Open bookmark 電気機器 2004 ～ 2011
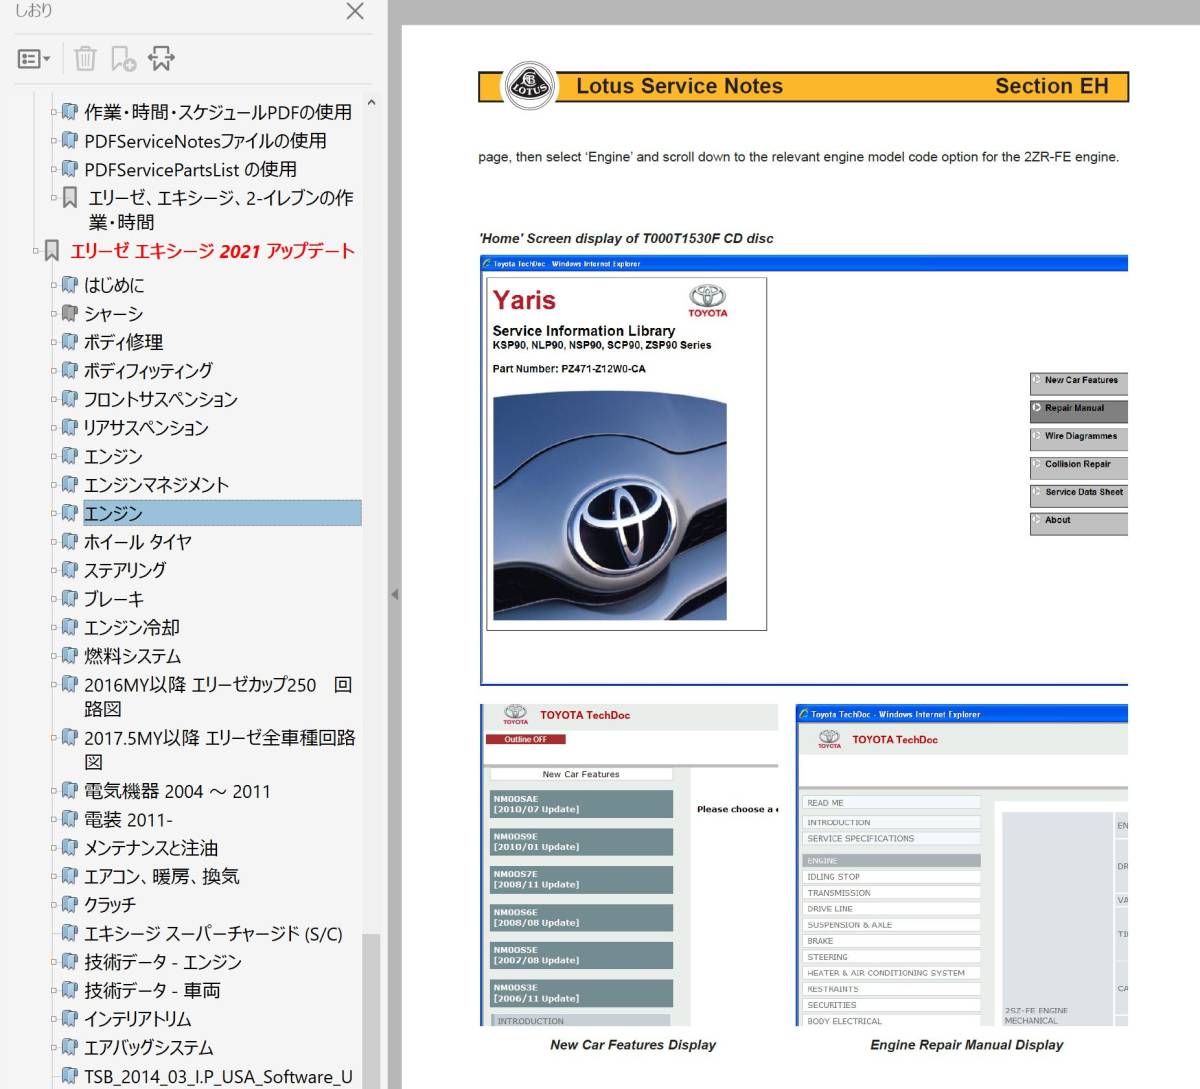This screenshot has width=1200, height=1089. point(177,791)
